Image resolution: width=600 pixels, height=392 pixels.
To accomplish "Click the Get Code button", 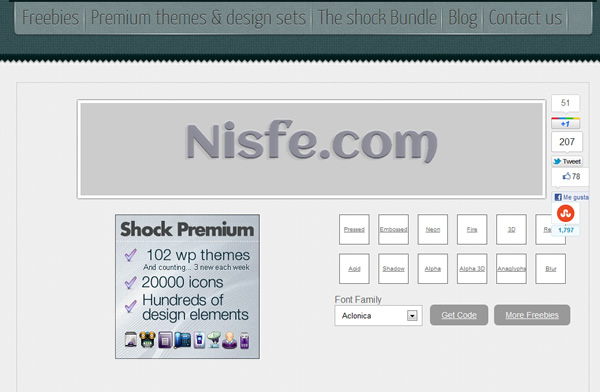I will tap(459, 315).
